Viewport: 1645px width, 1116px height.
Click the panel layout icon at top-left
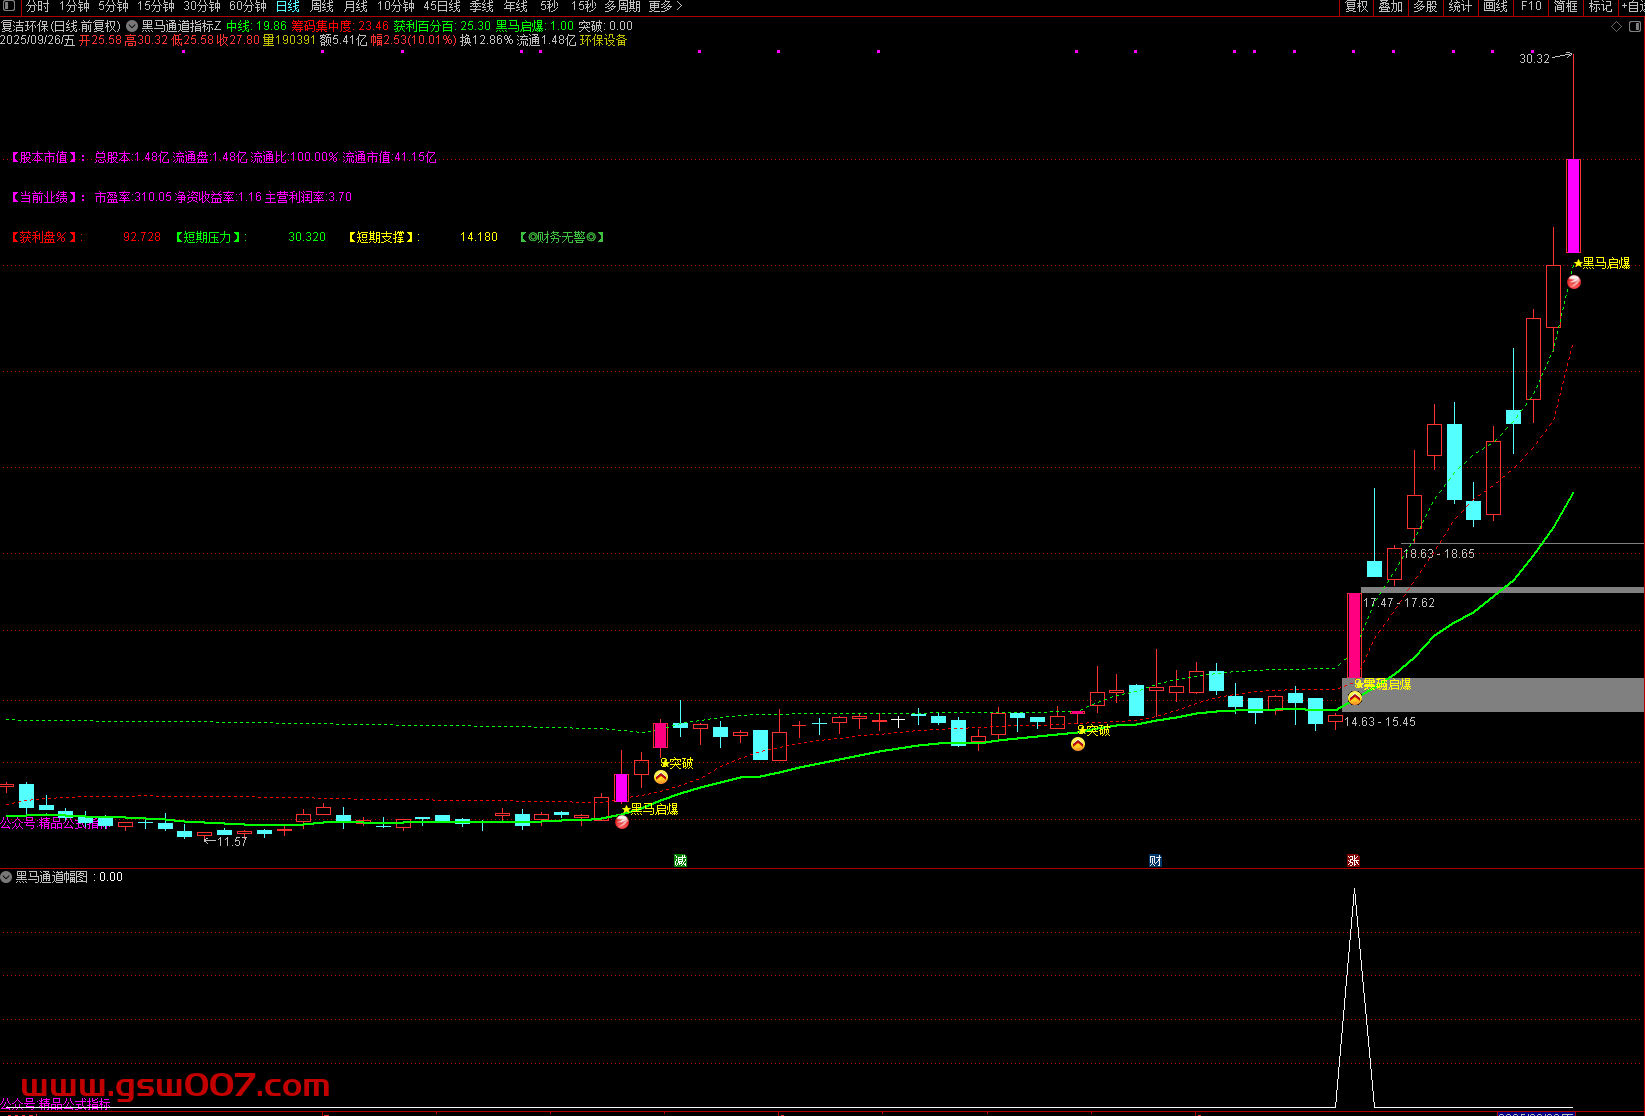(9, 6)
